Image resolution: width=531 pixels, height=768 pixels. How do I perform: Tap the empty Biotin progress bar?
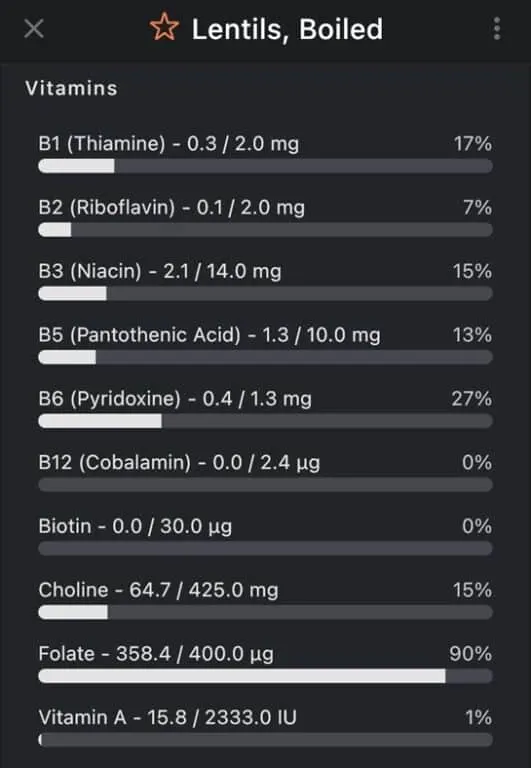[265, 548]
